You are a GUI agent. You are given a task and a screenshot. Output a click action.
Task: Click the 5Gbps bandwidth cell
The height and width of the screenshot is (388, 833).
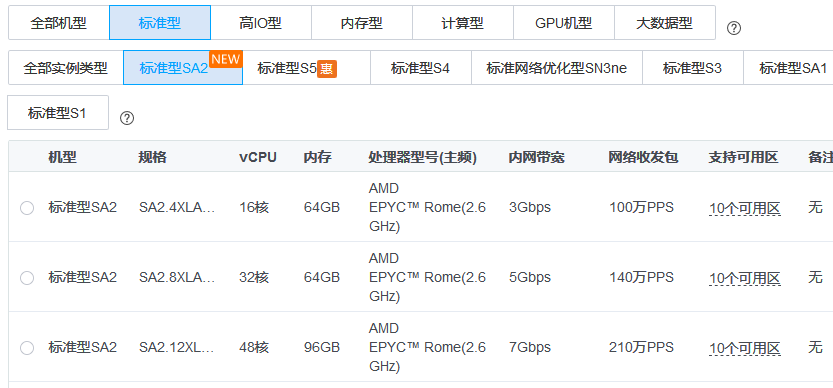[530, 277]
